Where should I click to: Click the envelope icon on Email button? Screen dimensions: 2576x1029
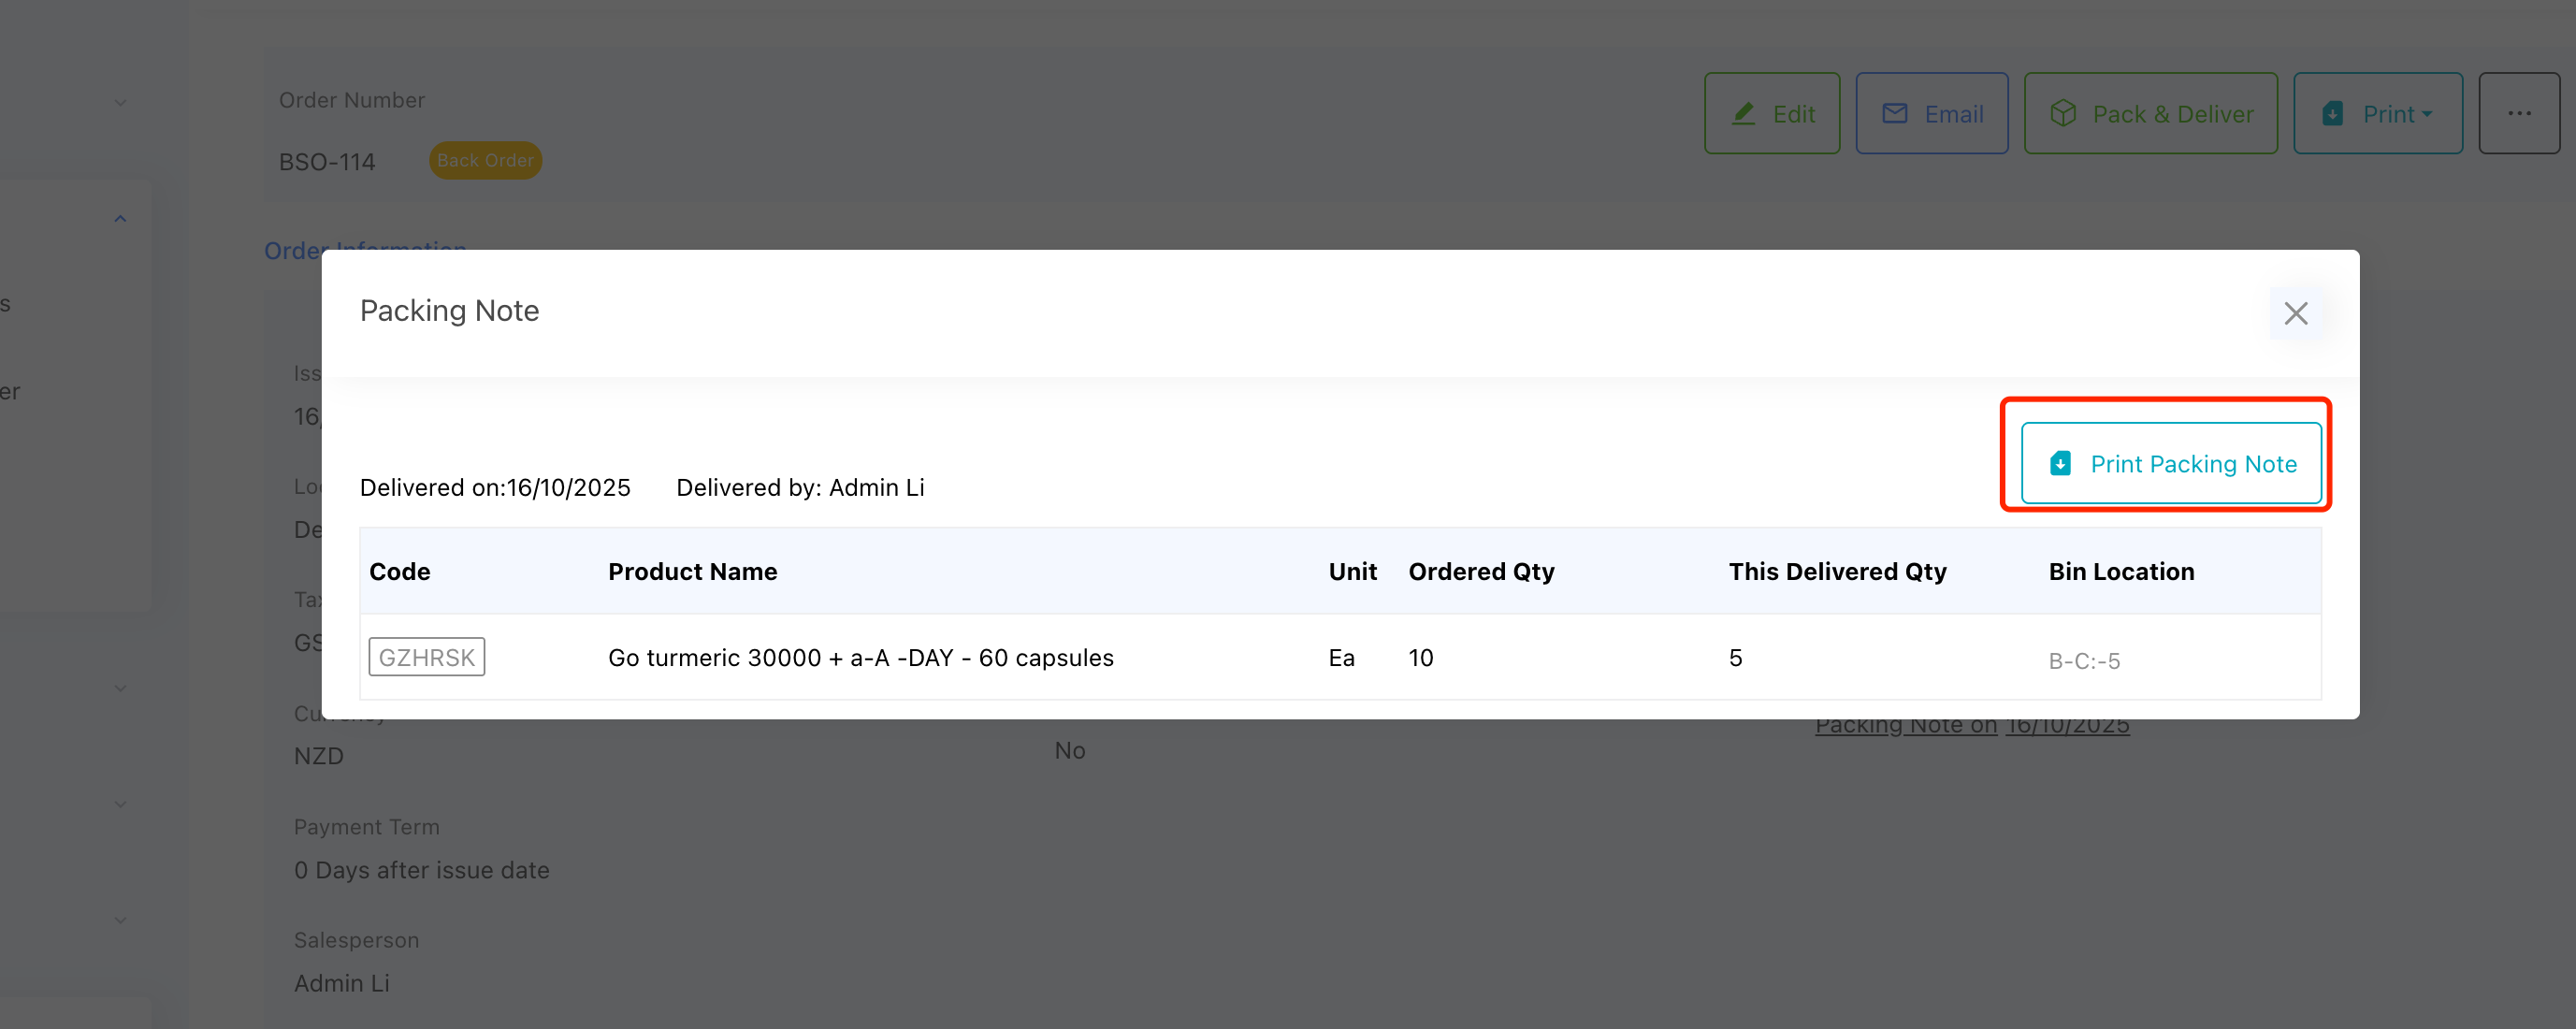pyautogui.click(x=1894, y=114)
